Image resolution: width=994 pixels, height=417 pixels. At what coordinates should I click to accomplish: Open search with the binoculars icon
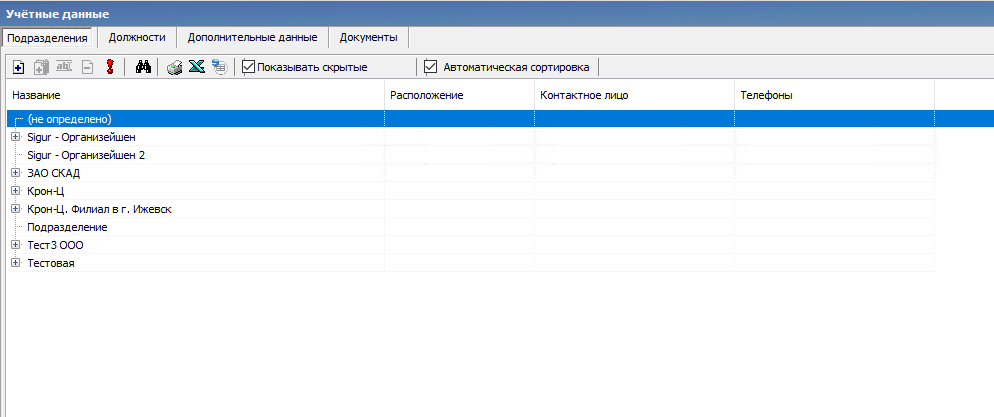143,67
